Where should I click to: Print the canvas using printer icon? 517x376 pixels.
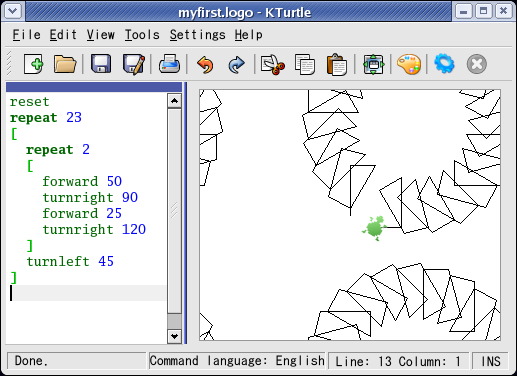tap(170, 64)
